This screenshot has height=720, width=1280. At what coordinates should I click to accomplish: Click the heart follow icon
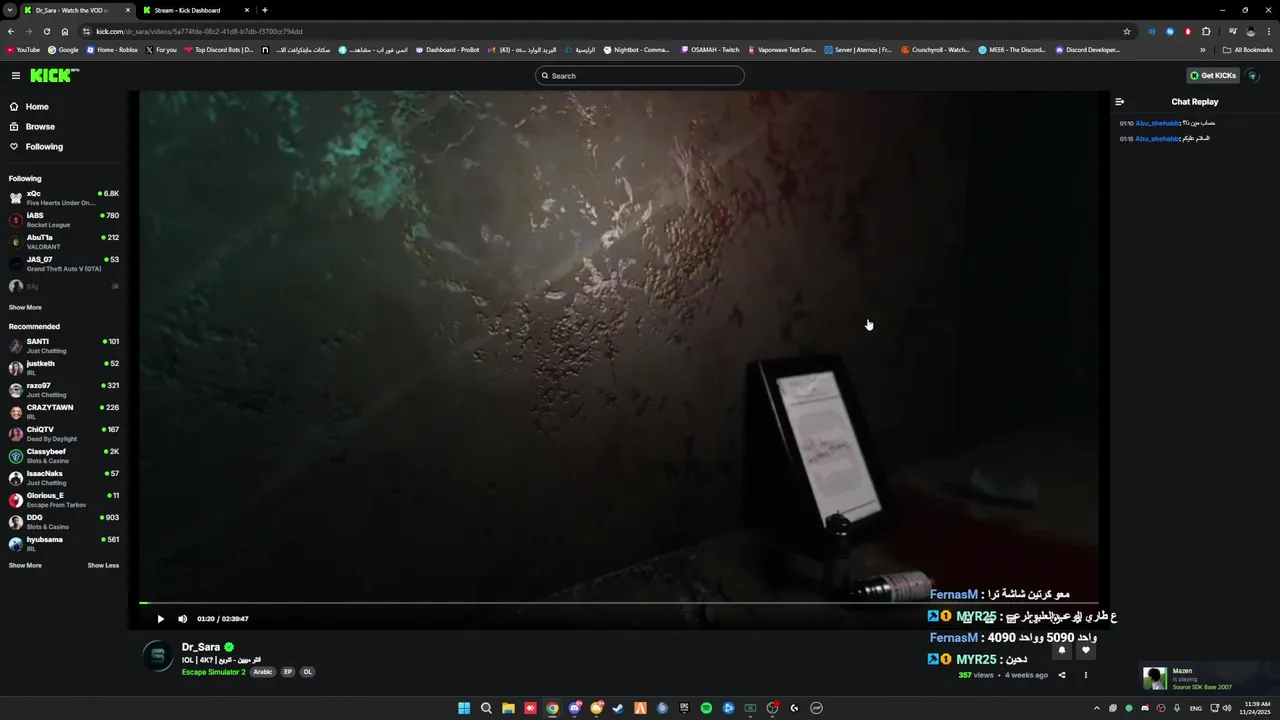pyautogui.click(x=1086, y=650)
